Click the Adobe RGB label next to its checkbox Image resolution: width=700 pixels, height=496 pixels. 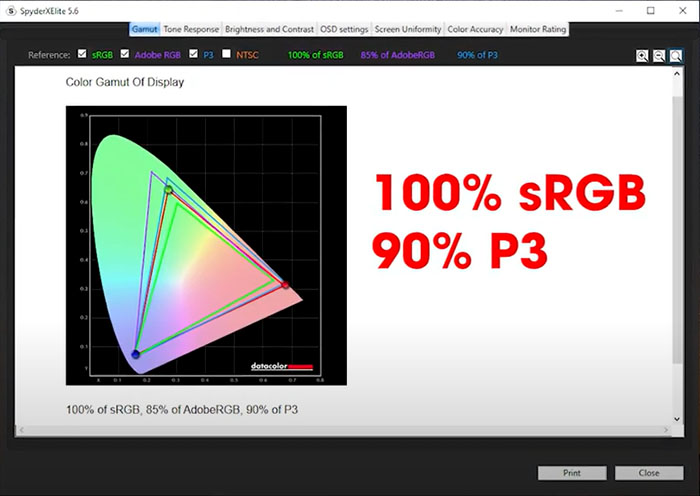tap(158, 55)
